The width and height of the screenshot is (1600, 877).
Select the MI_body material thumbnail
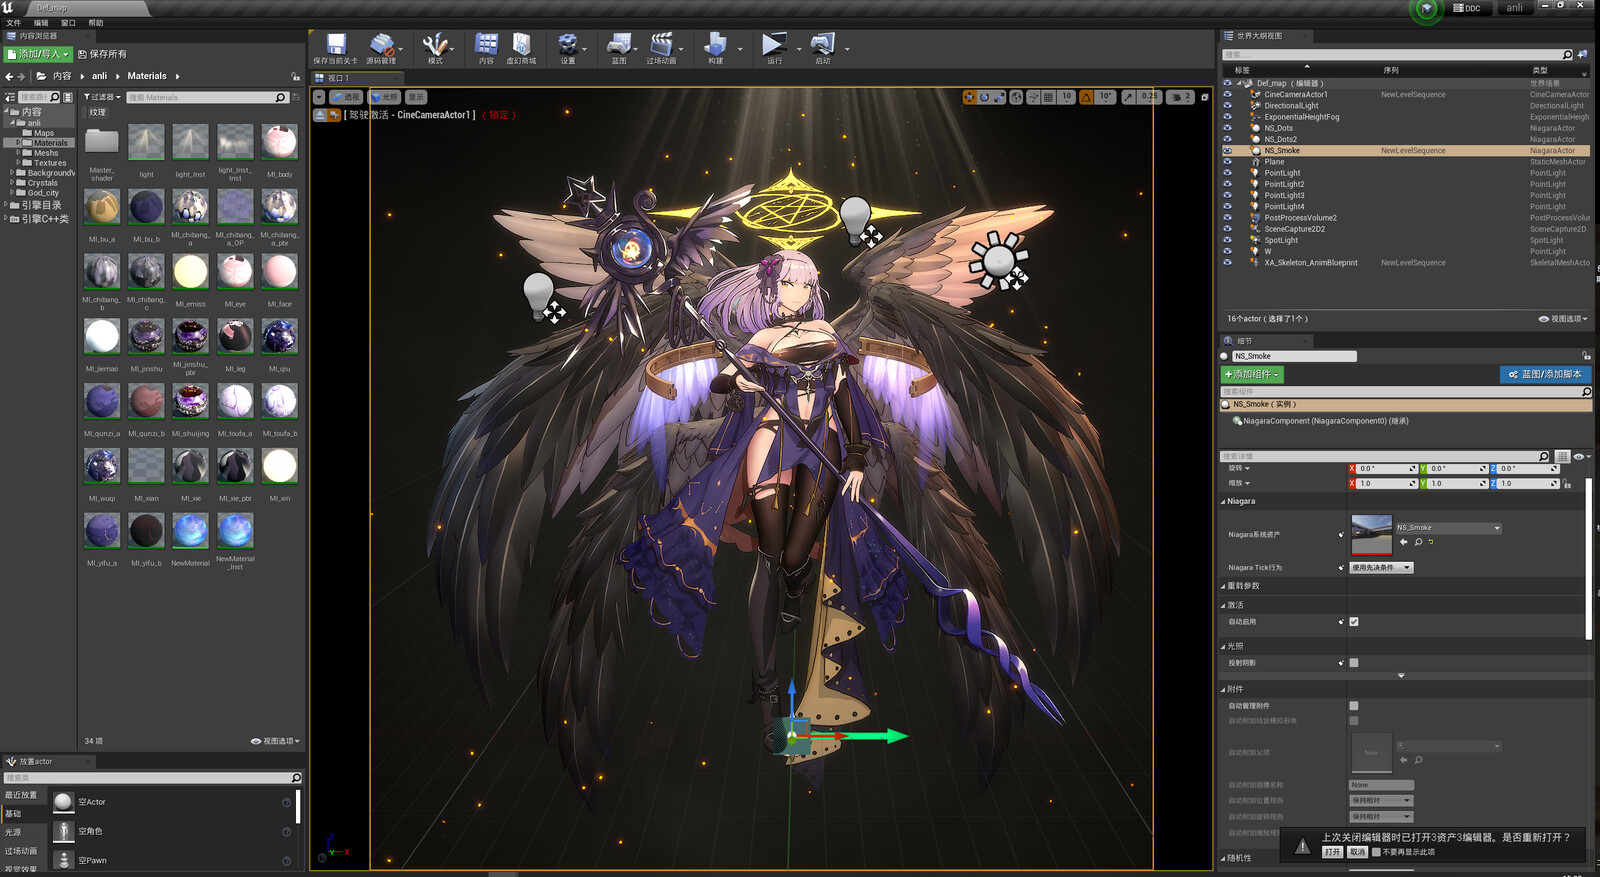point(279,142)
